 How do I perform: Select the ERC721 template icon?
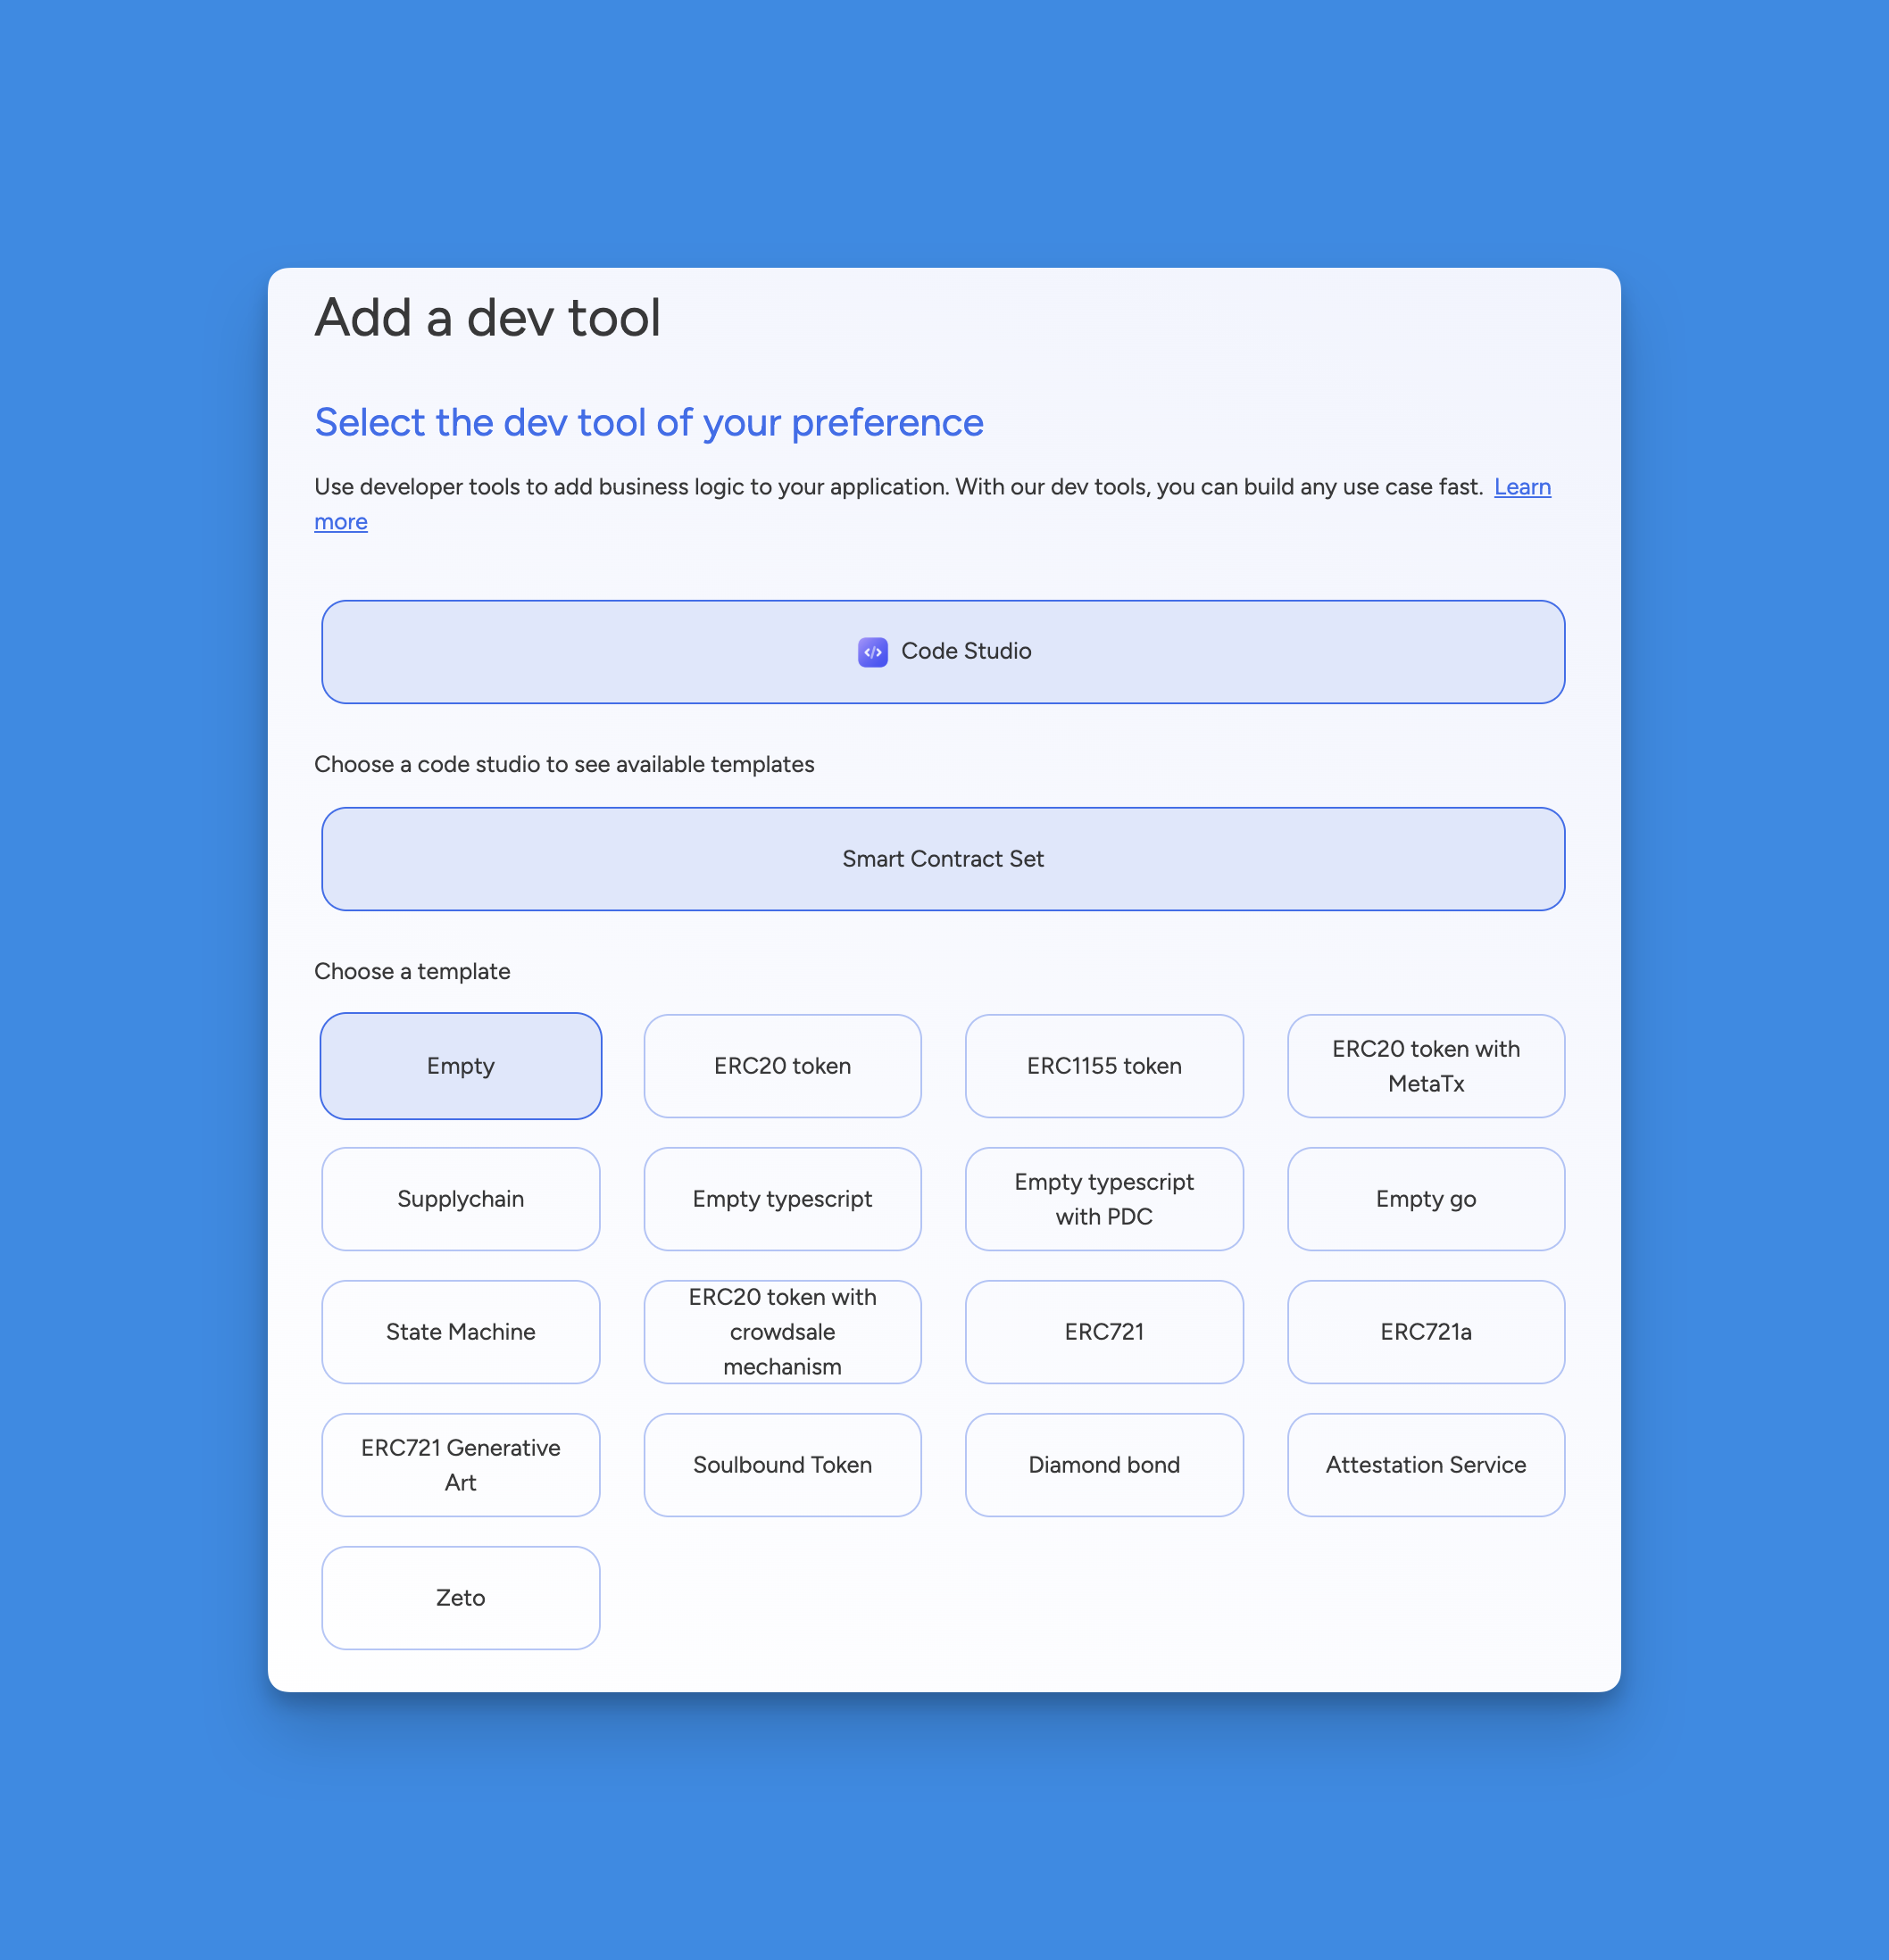click(x=1104, y=1333)
